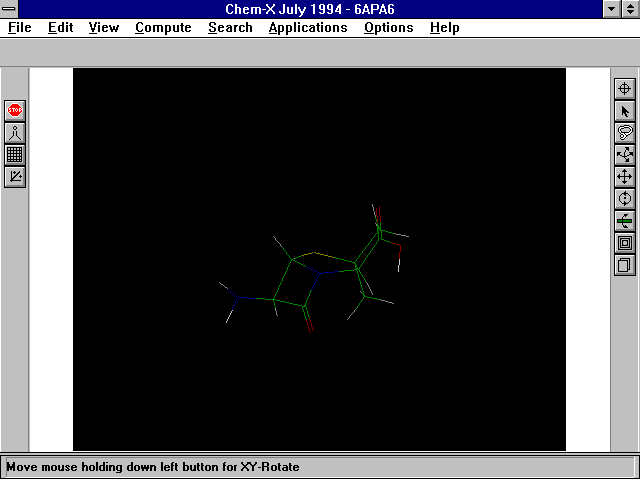
Task: Click the nested squares zoom icon
Action: pos(625,243)
